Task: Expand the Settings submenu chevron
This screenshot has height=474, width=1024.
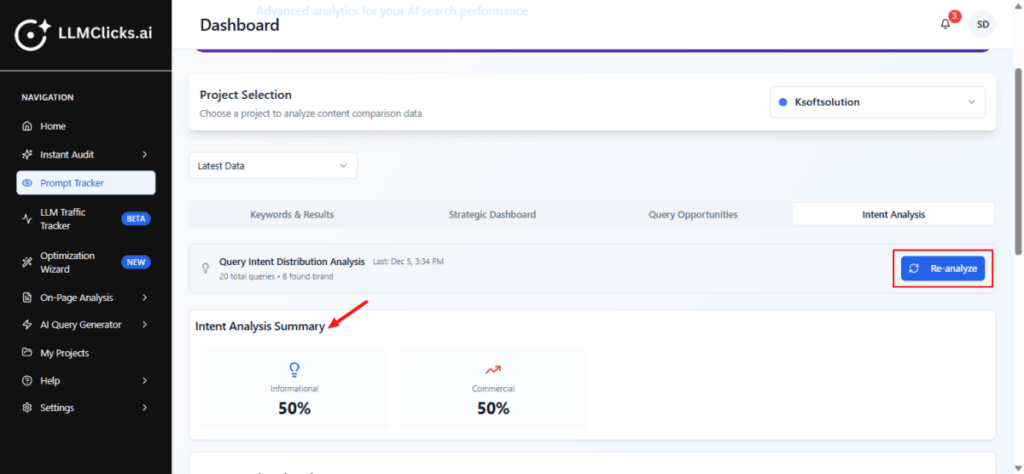Action: pyautogui.click(x=145, y=408)
